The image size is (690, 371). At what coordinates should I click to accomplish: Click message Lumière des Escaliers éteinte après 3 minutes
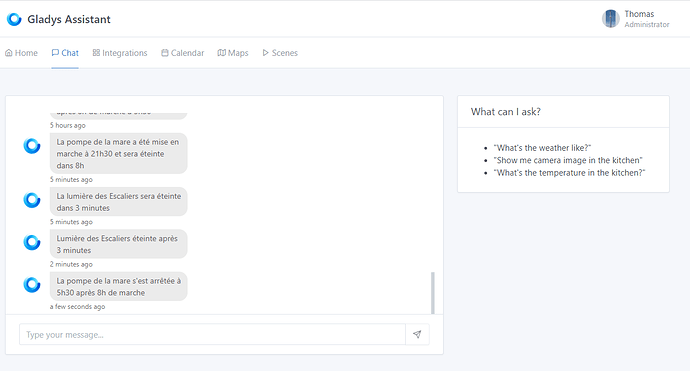click(x=118, y=244)
